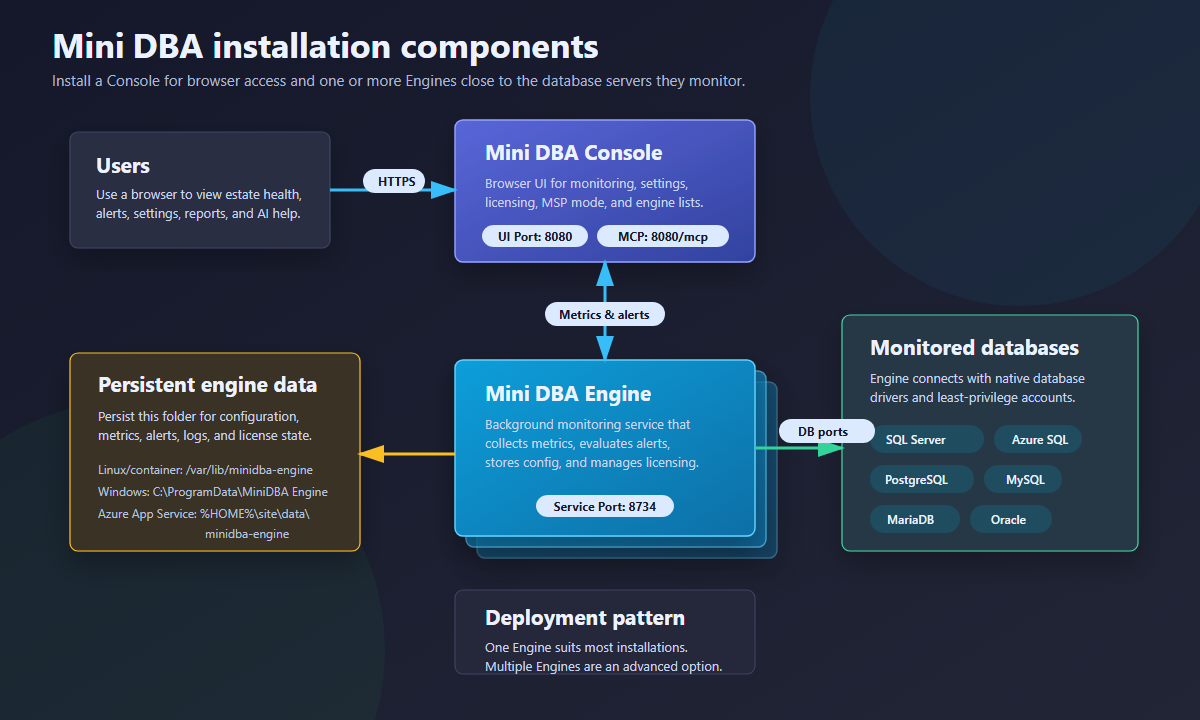Click the Metrics & alerts label
The height and width of the screenshot is (720, 1200).
(x=605, y=314)
